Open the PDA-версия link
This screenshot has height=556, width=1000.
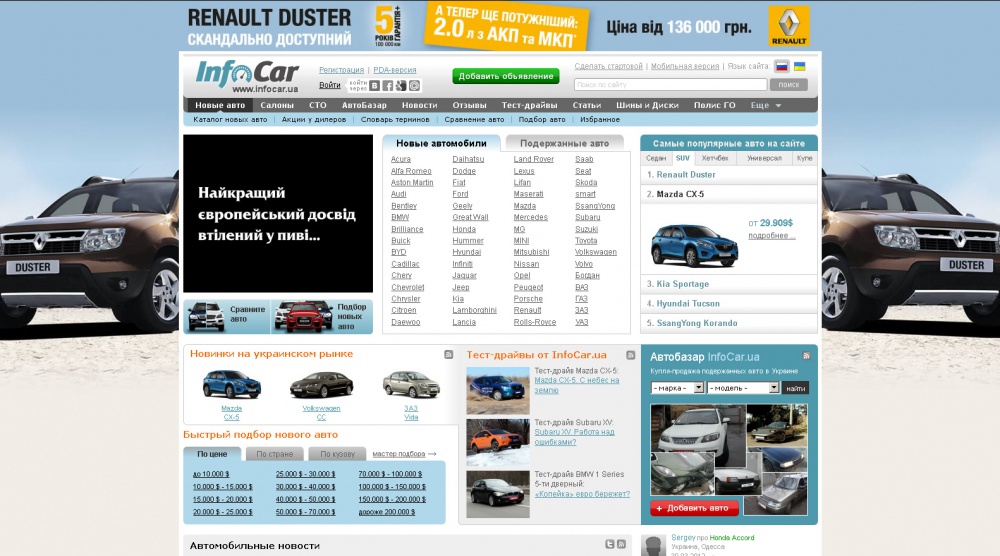pos(395,70)
